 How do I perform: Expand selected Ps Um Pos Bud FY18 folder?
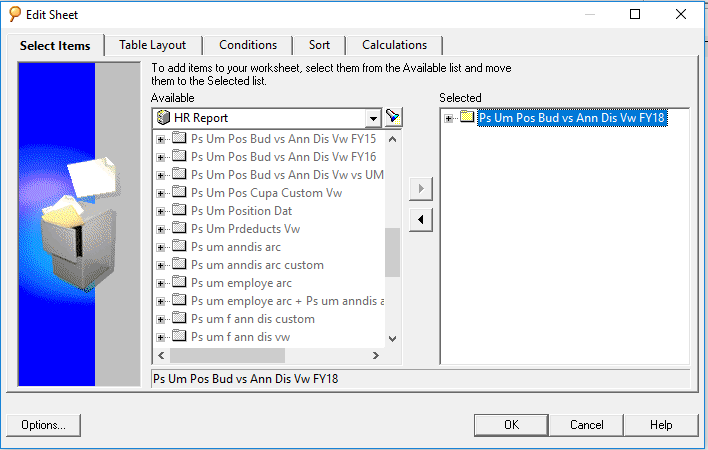pos(448,119)
